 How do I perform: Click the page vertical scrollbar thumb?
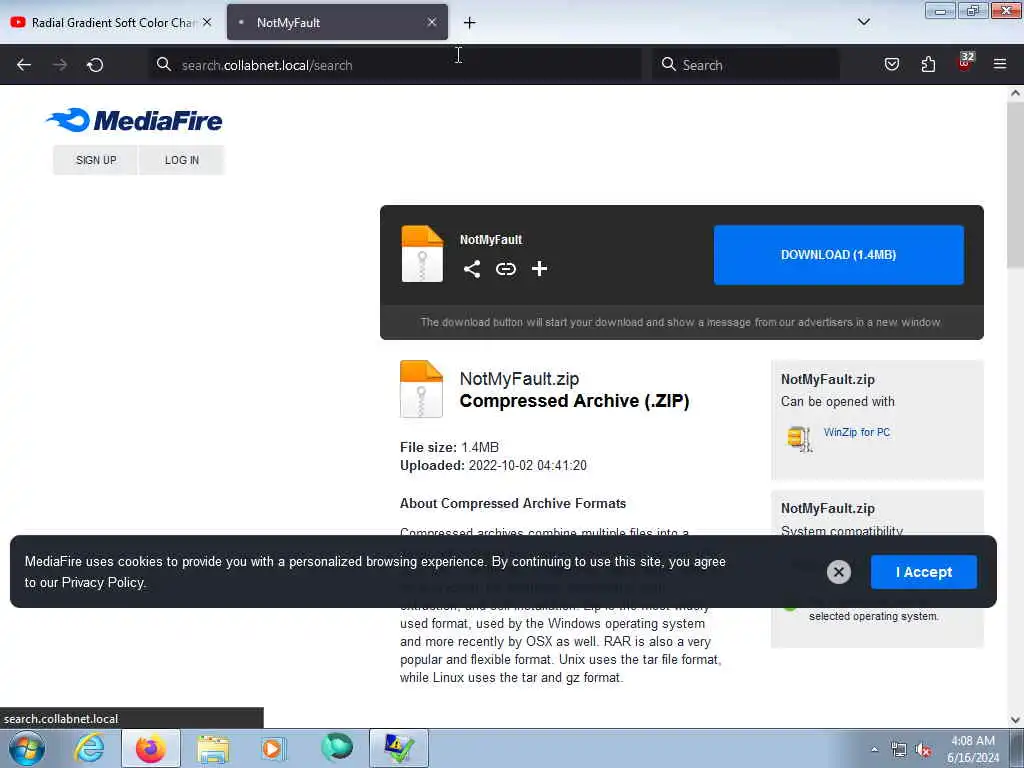(x=1015, y=184)
